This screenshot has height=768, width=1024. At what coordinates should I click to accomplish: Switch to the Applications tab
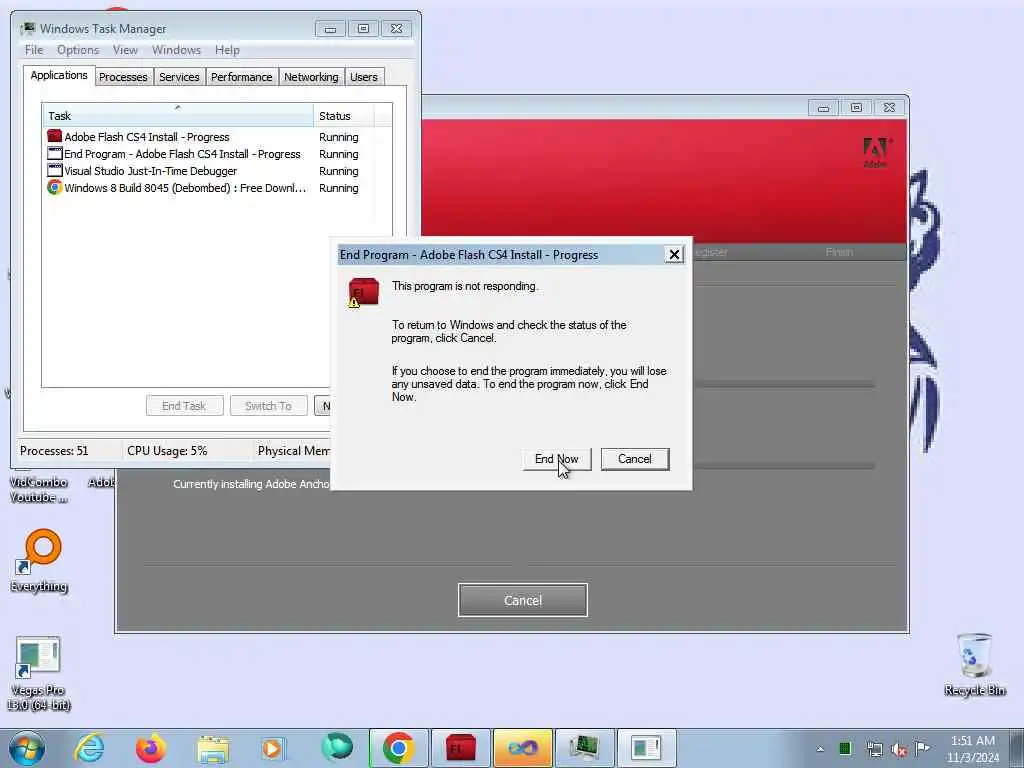click(x=59, y=75)
